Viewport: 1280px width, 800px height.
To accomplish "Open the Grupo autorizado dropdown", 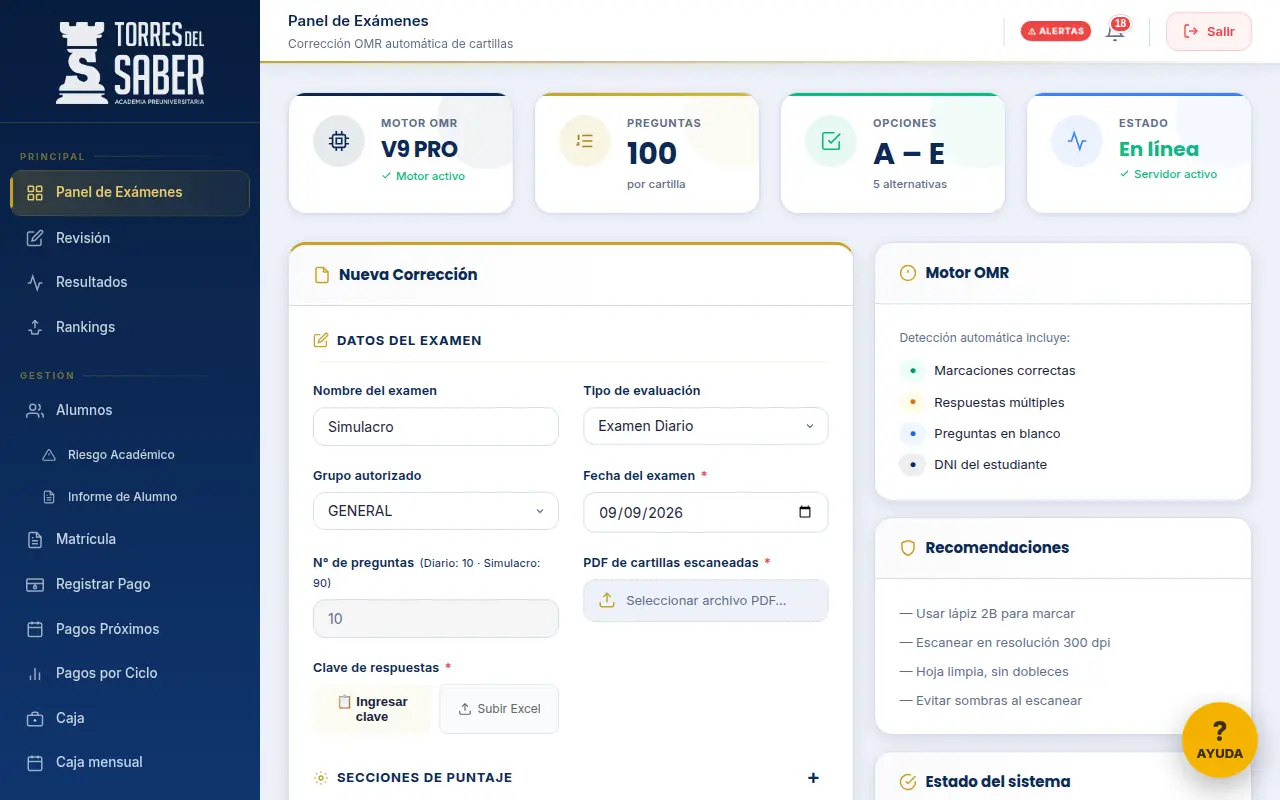I will pyautogui.click(x=436, y=511).
